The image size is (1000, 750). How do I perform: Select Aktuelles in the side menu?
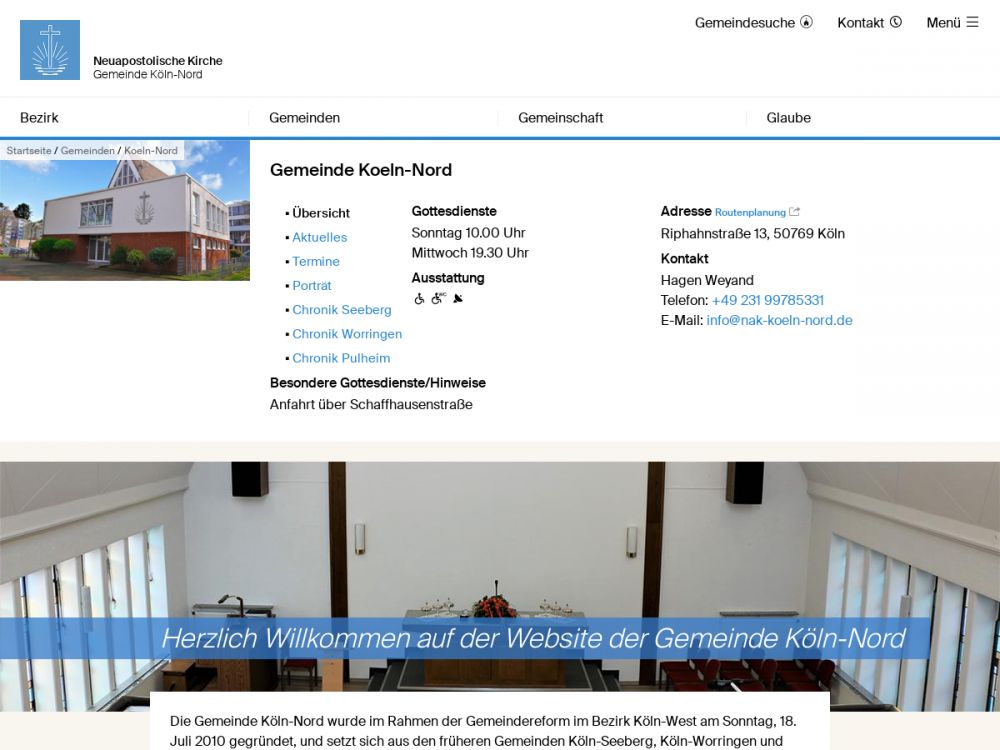pos(319,238)
